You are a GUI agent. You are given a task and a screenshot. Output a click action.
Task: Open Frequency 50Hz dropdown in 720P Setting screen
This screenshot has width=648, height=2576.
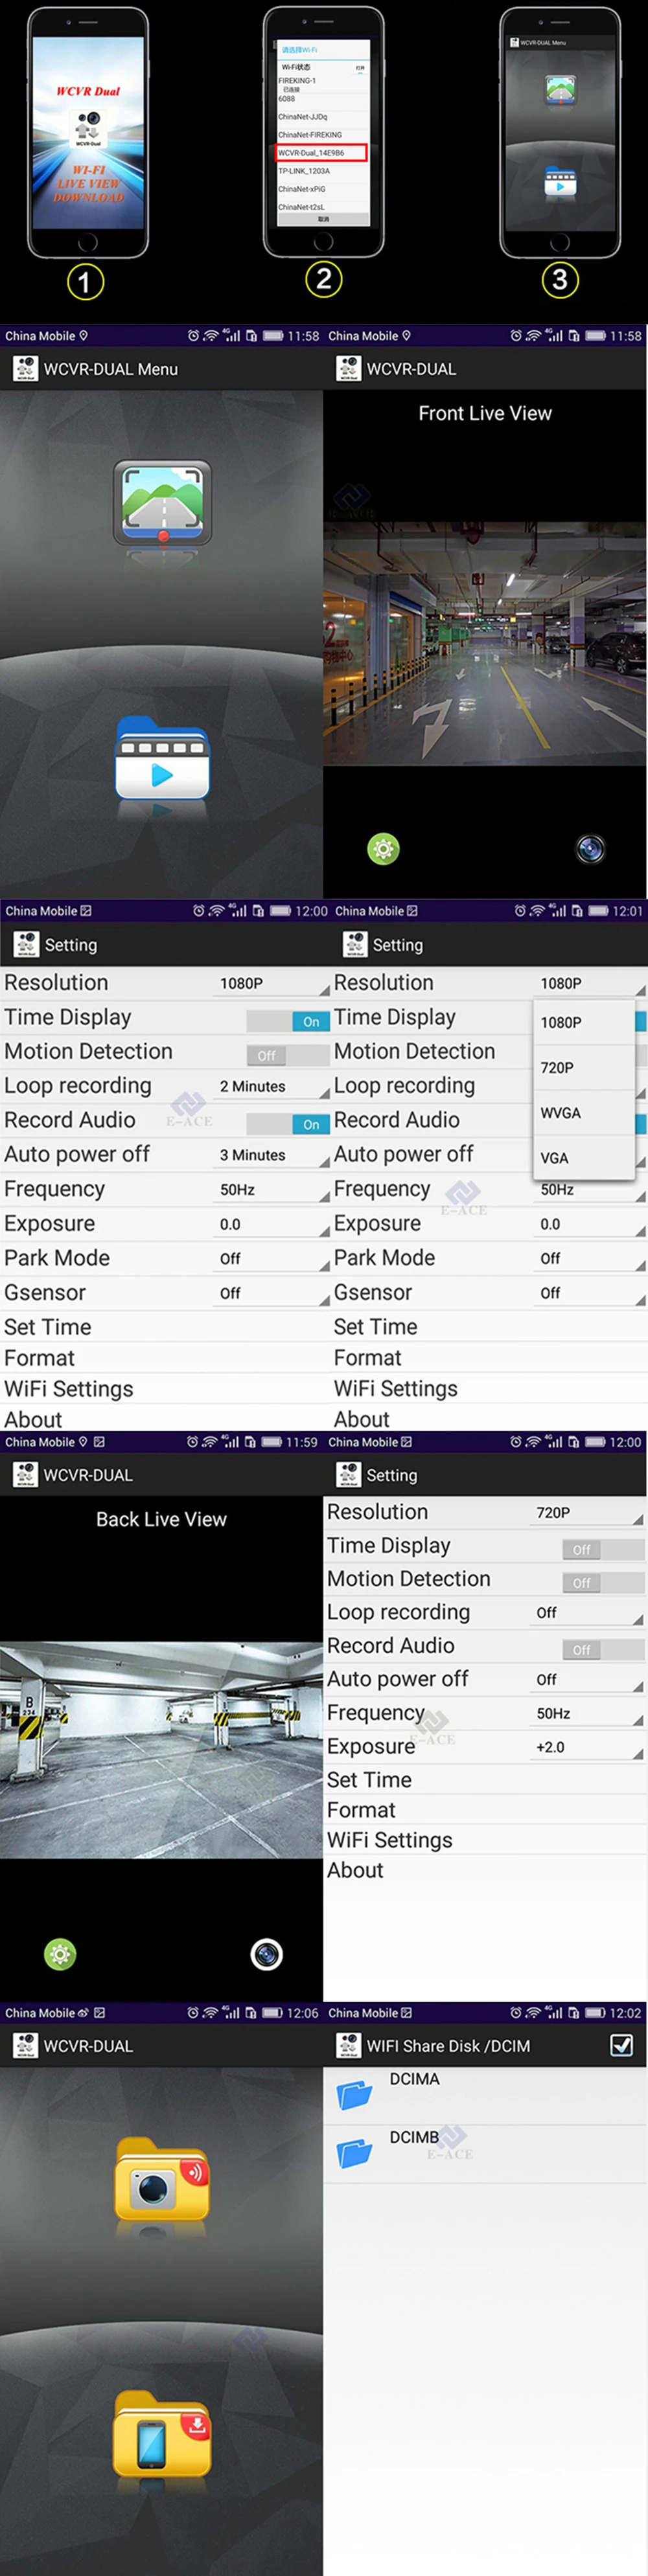[588, 1713]
